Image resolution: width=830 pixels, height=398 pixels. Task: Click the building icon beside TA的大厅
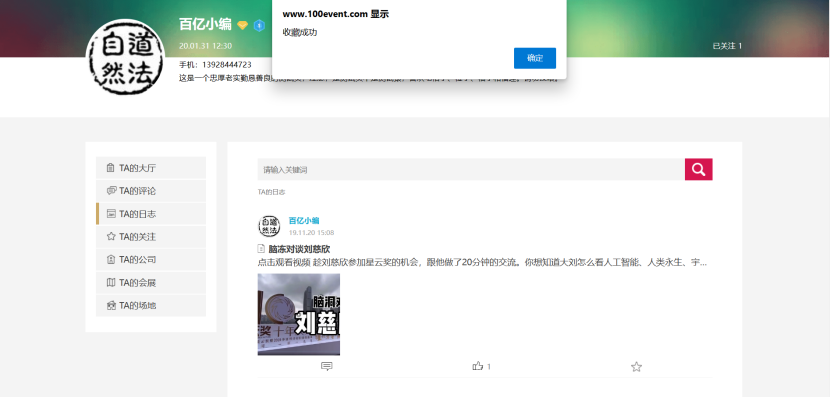pyautogui.click(x=110, y=168)
